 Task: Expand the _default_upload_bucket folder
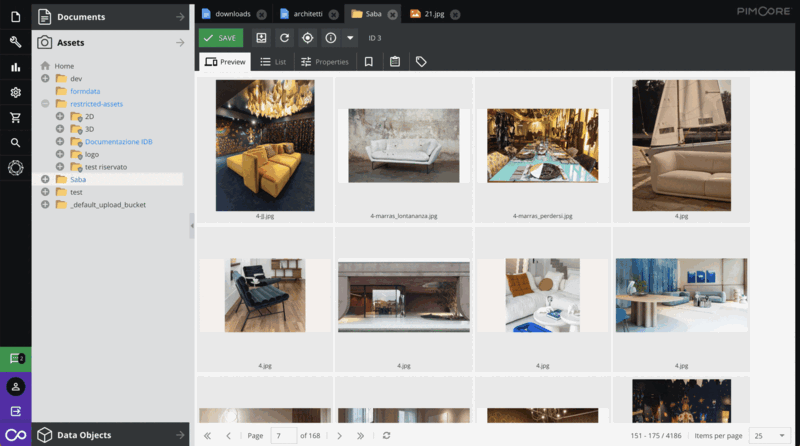(x=45, y=205)
